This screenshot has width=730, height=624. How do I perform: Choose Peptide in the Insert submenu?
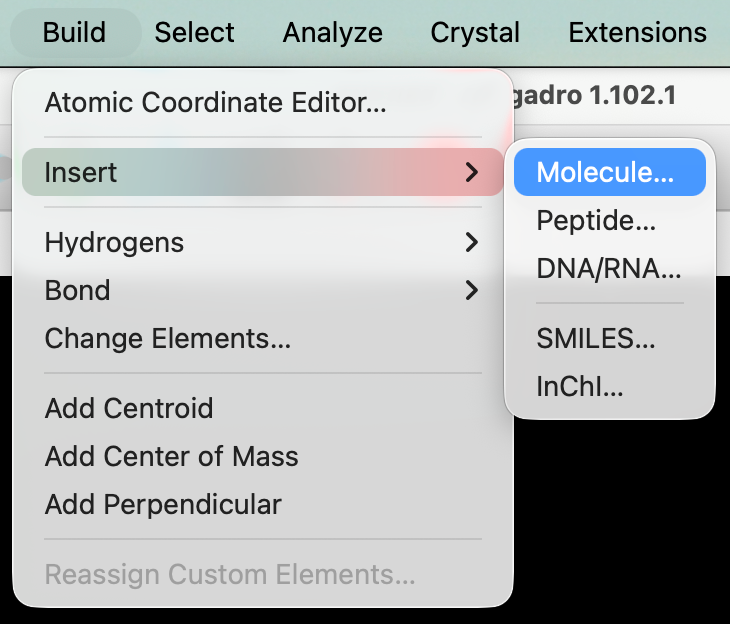[x=596, y=220]
